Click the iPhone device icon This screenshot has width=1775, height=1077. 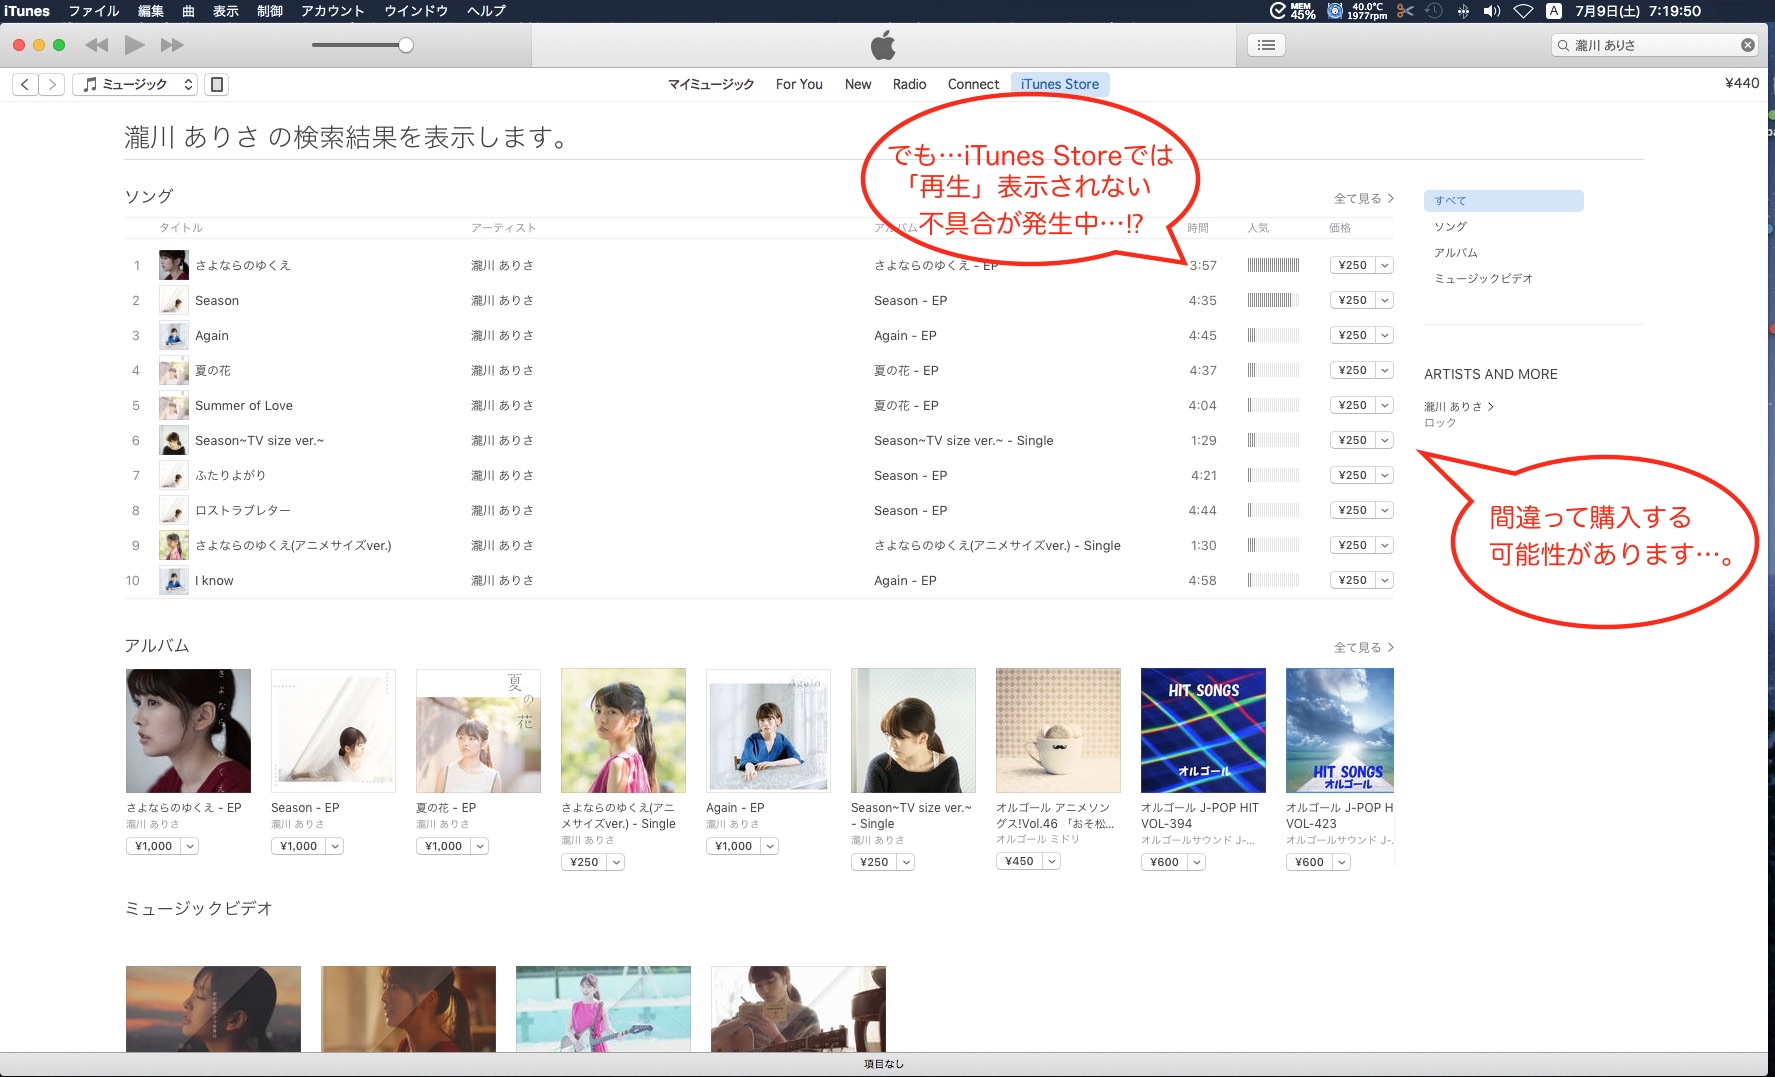point(216,84)
